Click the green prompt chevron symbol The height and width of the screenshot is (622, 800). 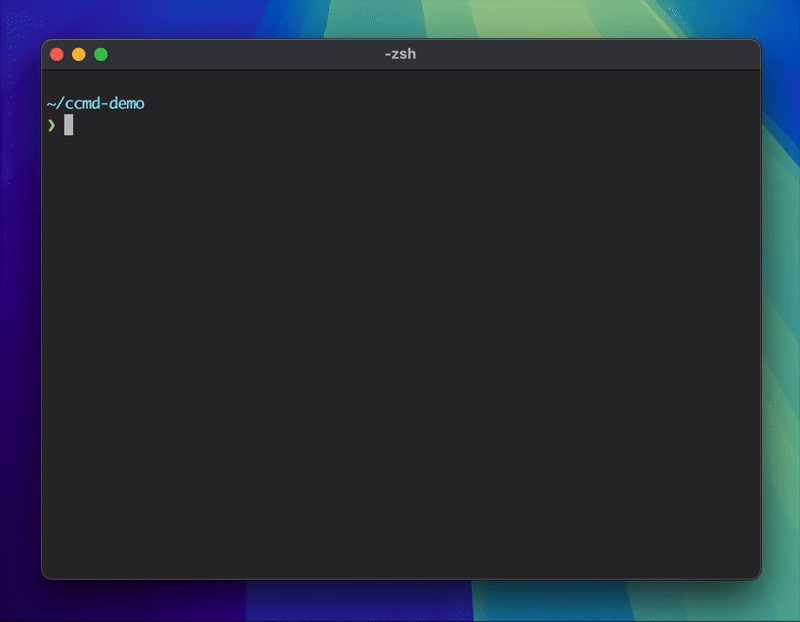pos(51,125)
